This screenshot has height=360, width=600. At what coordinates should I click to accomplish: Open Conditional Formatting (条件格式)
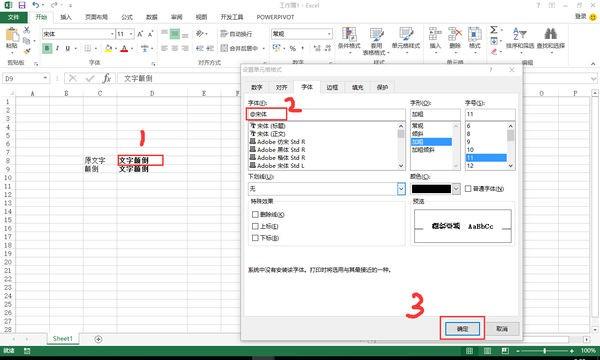point(349,40)
